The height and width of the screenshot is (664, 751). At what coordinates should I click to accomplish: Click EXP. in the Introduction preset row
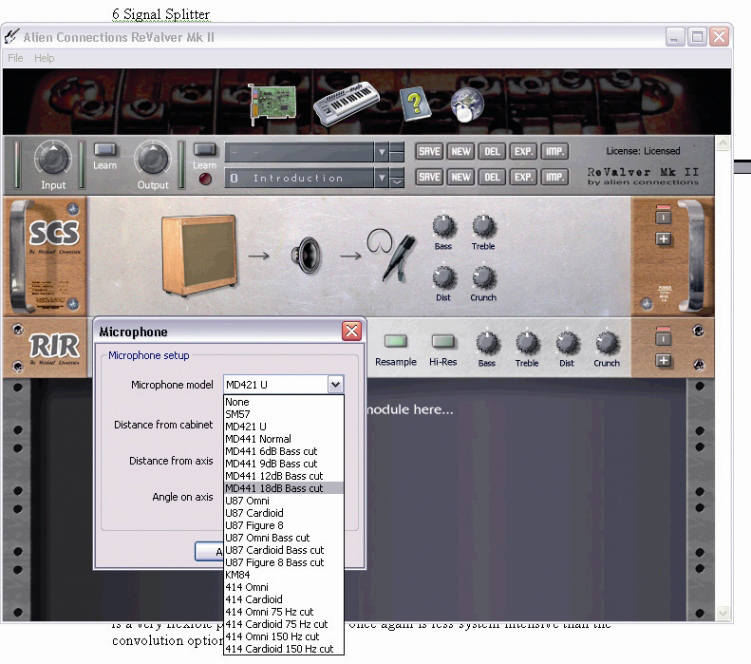tap(523, 177)
